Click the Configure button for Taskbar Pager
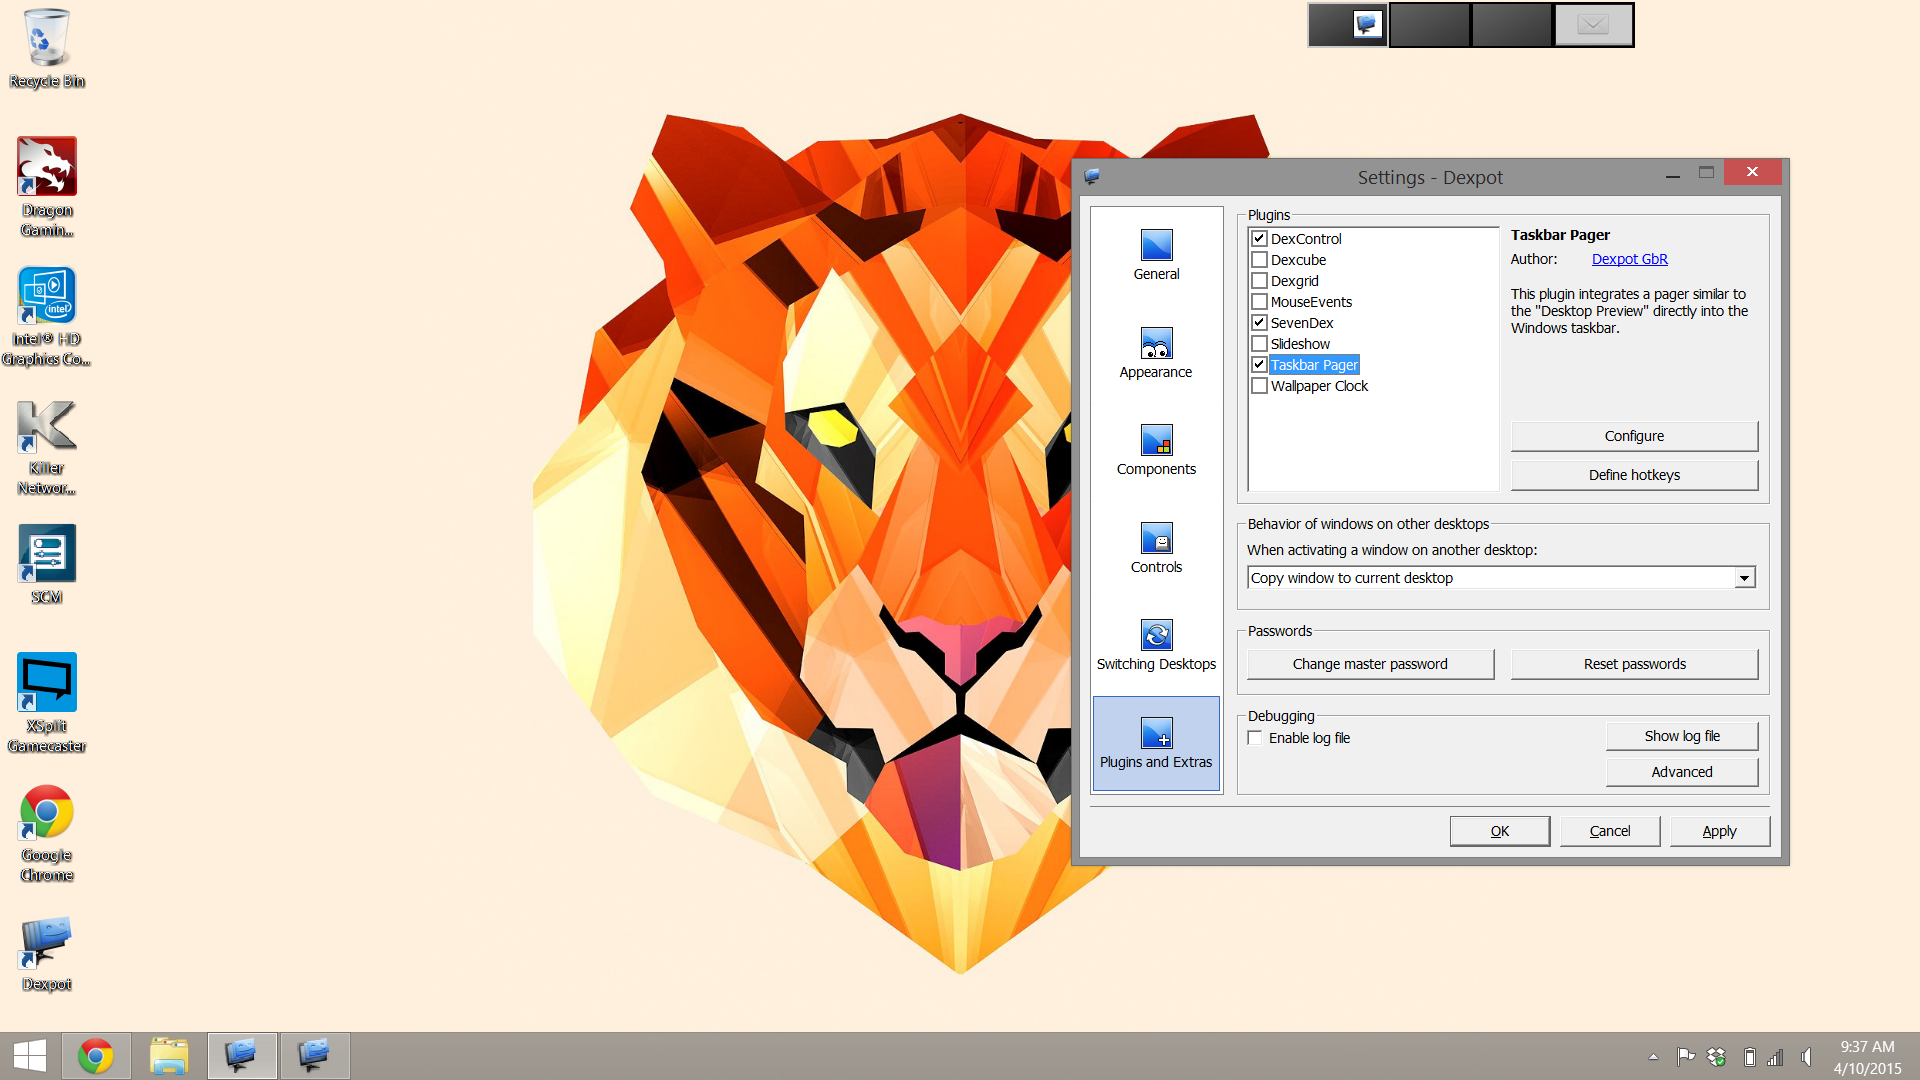The width and height of the screenshot is (1920, 1080). point(1633,435)
